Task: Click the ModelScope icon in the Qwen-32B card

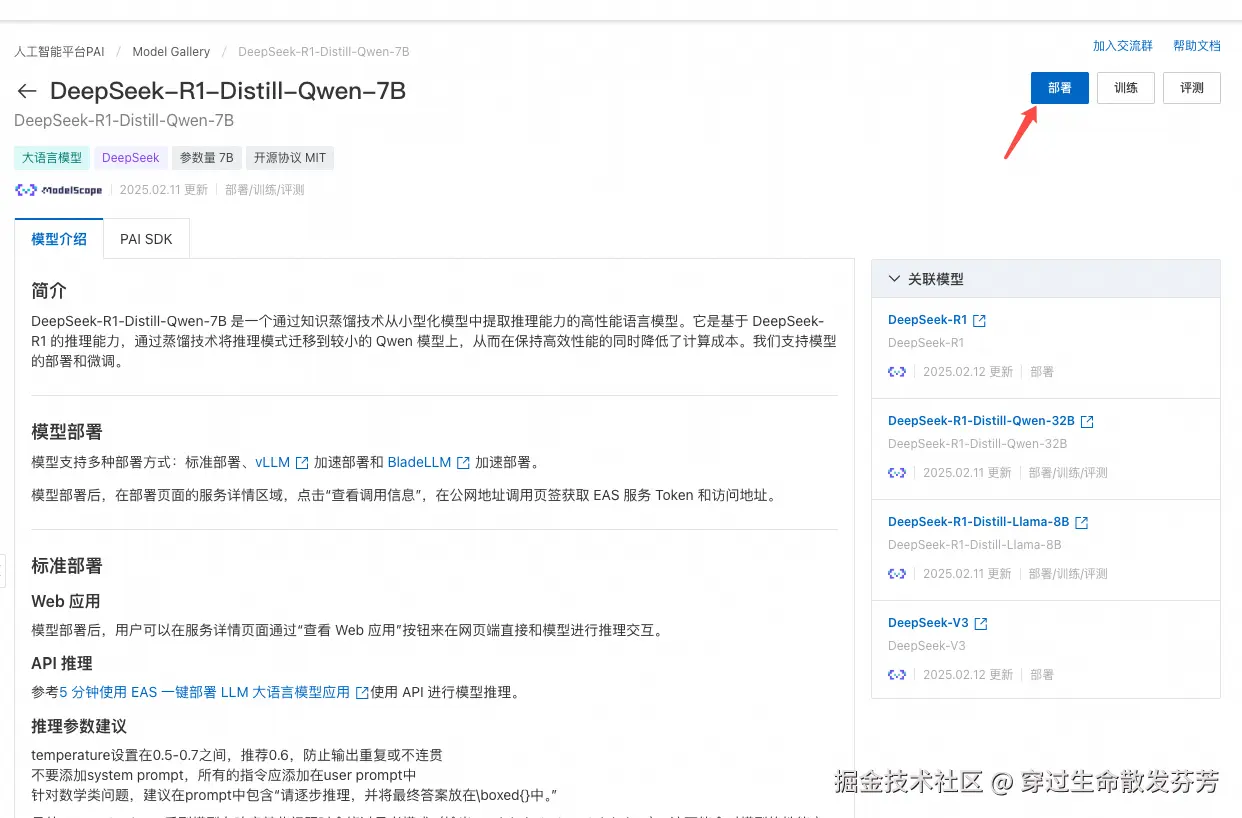Action: click(x=897, y=473)
